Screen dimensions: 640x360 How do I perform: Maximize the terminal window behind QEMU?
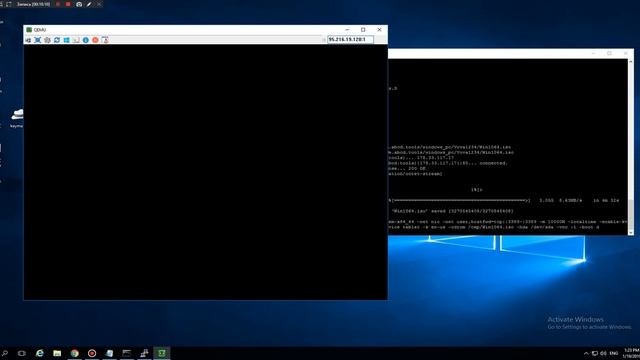pyautogui.click(x=609, y=53)
